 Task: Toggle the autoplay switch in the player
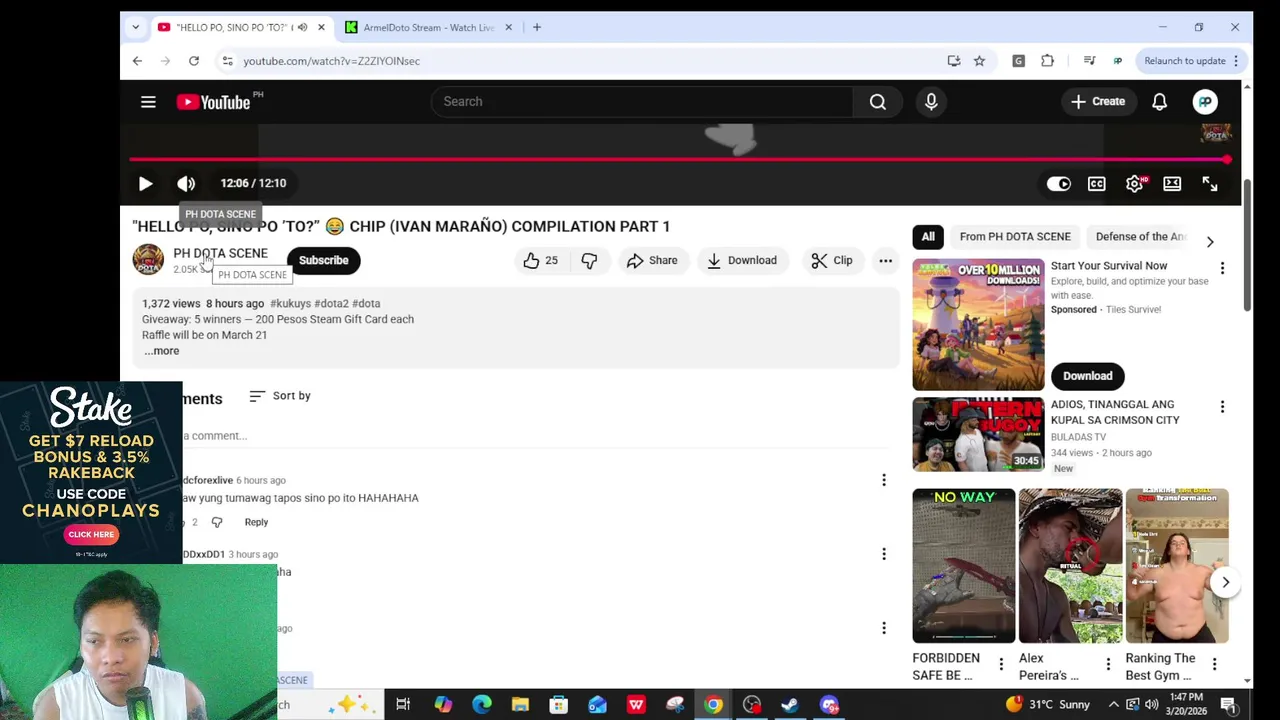pos(1058,184)
